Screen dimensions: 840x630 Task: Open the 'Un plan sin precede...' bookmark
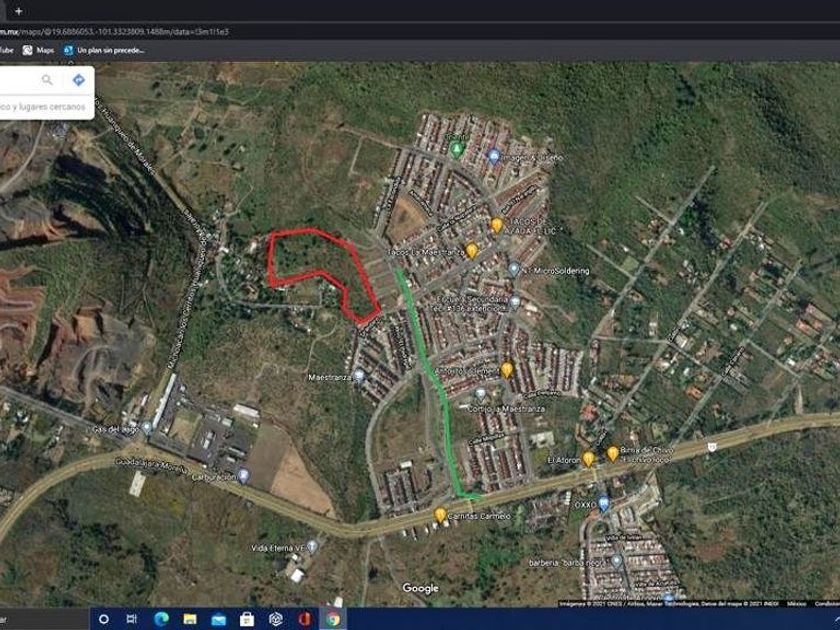click(x=104, y=50)
